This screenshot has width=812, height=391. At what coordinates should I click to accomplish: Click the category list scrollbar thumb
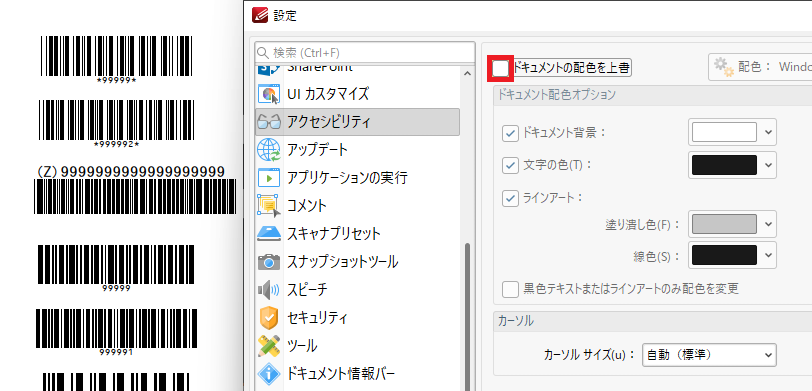click(468, 316)
